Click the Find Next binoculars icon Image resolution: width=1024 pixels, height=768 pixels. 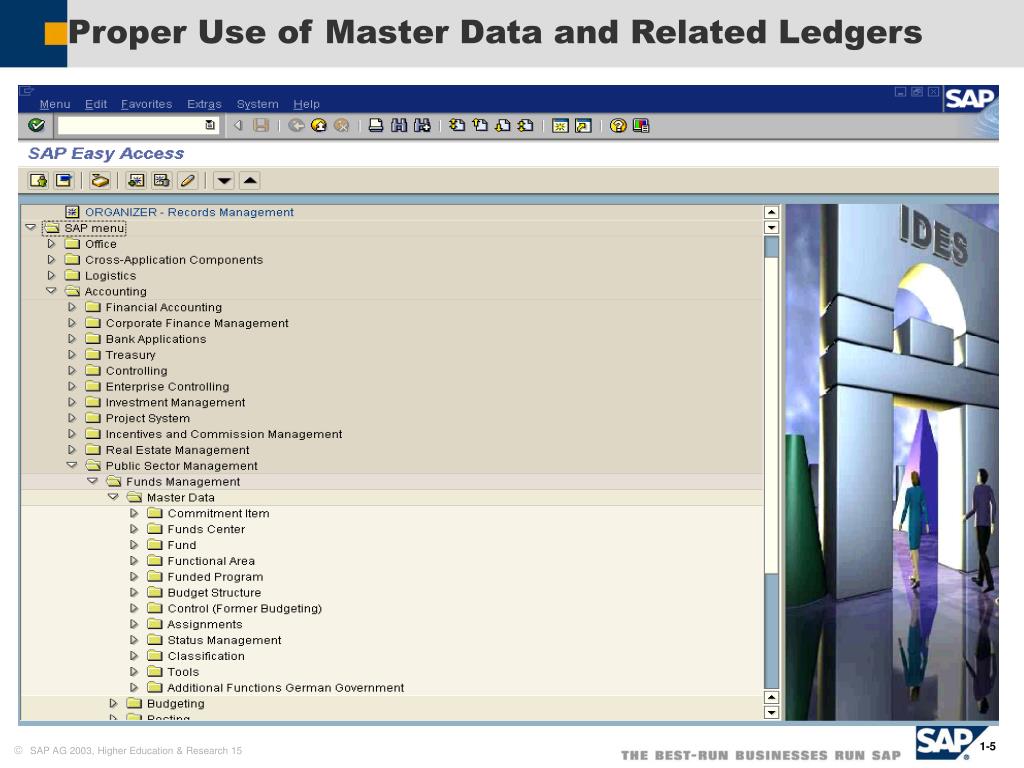pos(422,125)
